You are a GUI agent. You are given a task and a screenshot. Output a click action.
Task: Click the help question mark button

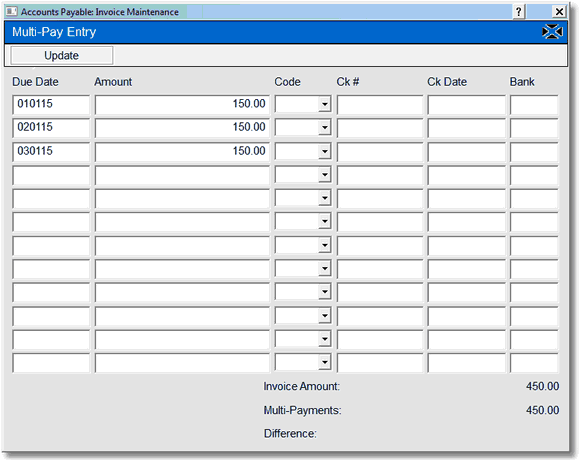(519, 12)
